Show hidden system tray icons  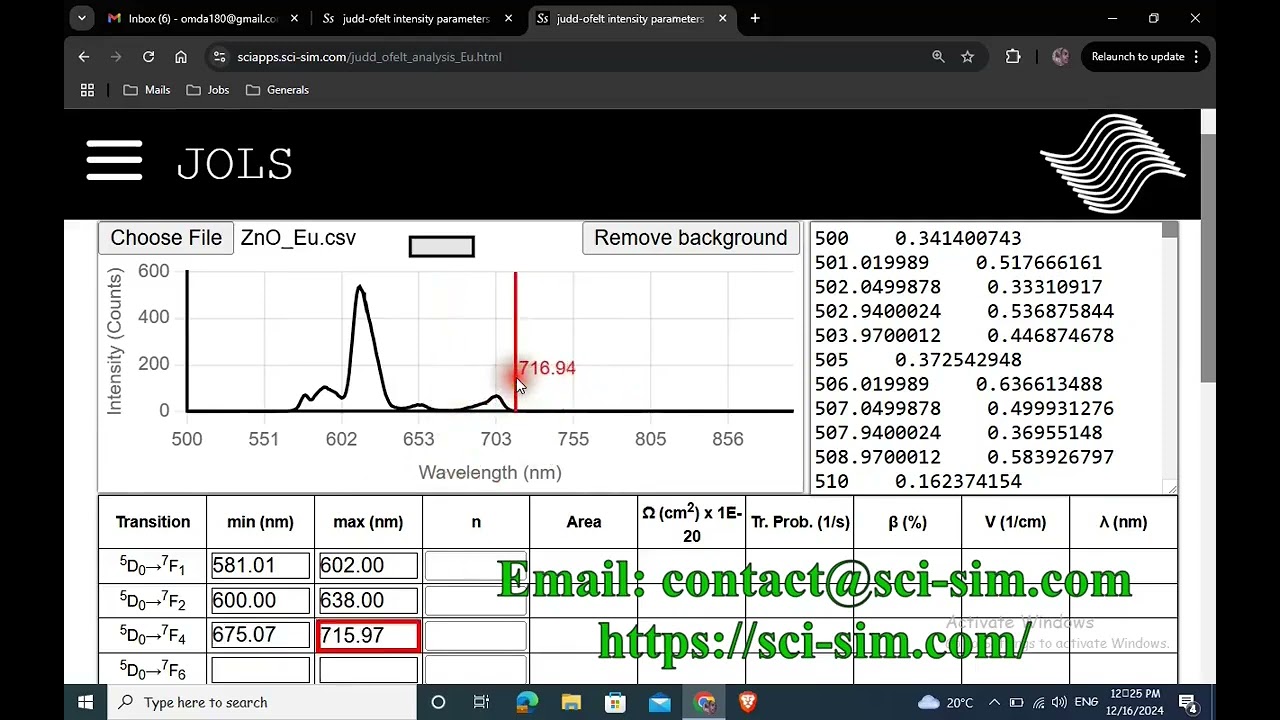(x=994, y=702)
